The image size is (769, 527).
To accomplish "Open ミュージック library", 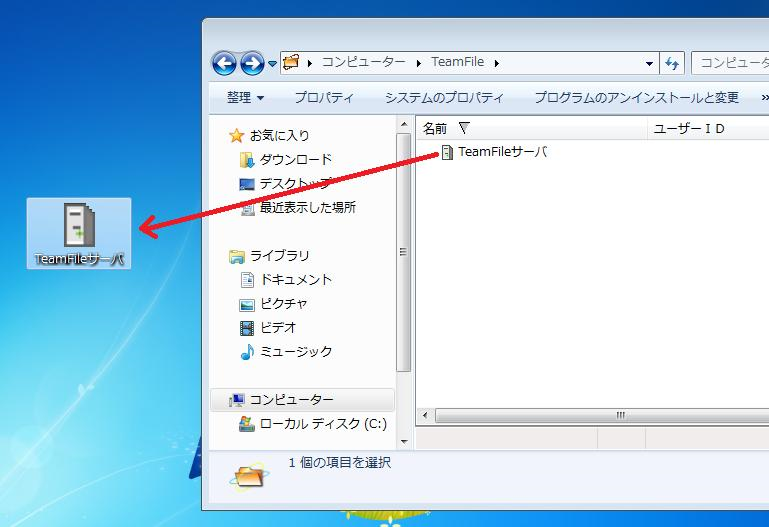I will coord(295,352).
